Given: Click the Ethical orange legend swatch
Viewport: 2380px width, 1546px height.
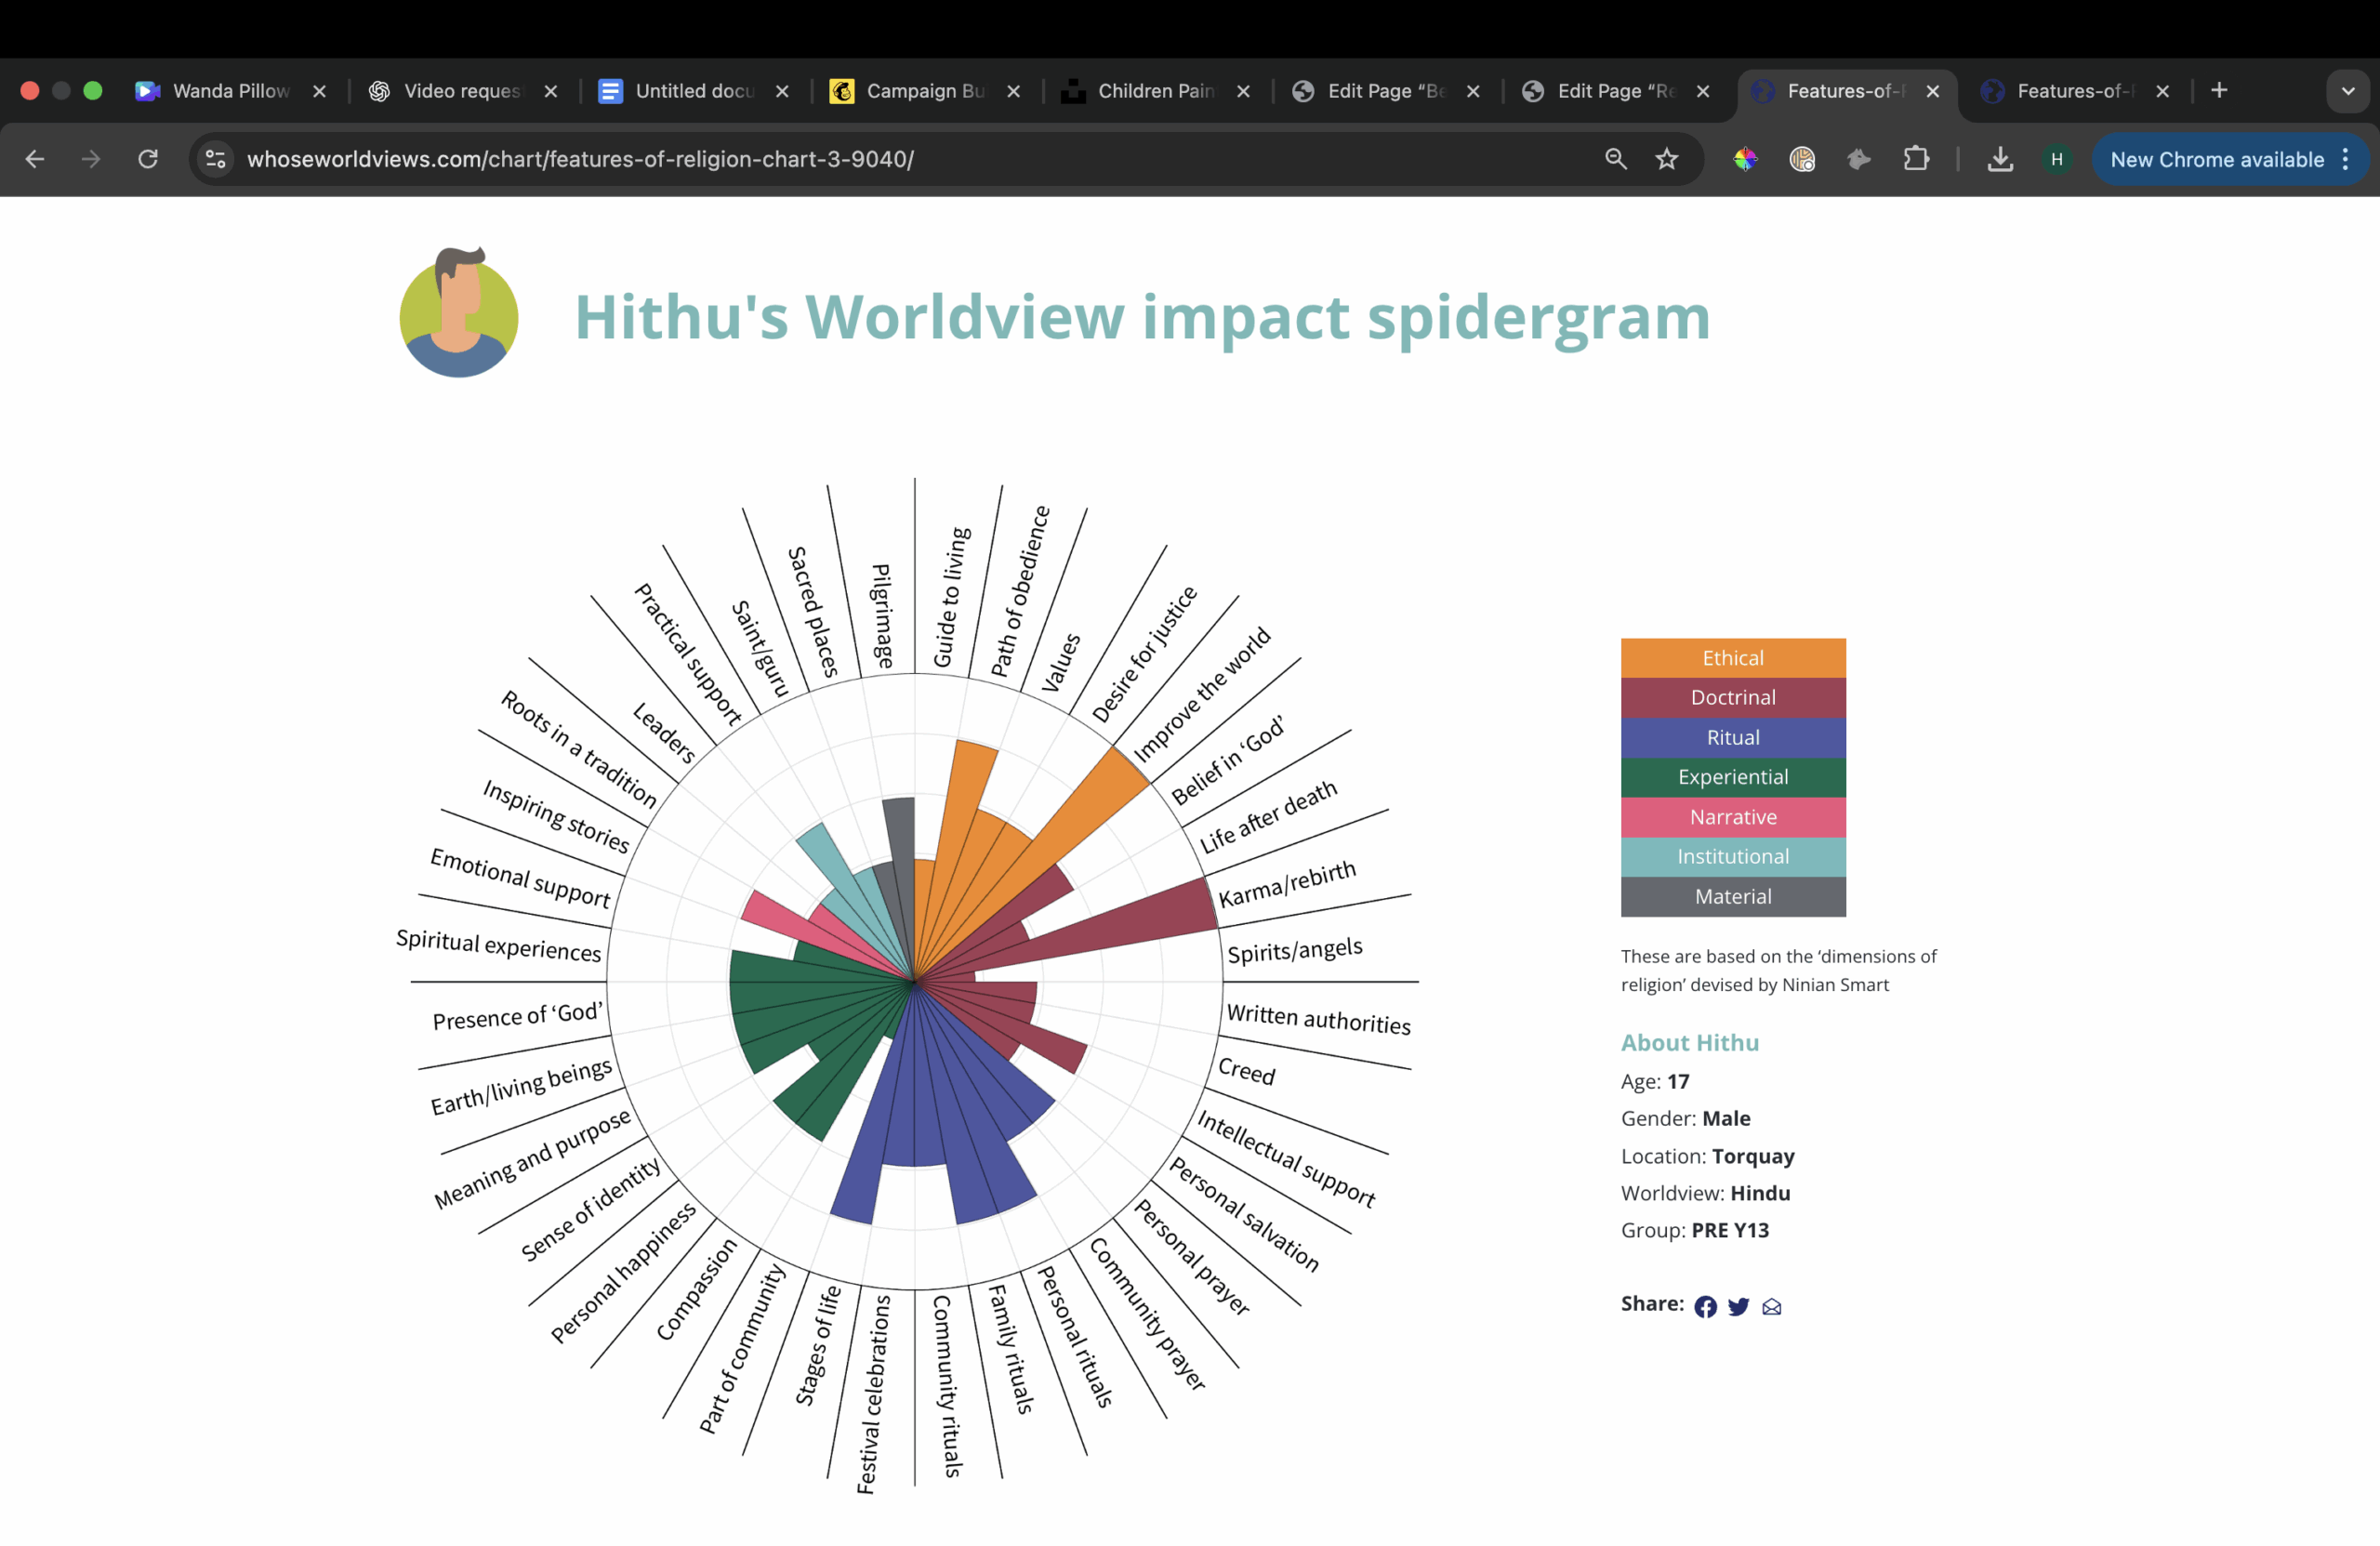Looking at the screenshot, I should tap(1732, 658).
